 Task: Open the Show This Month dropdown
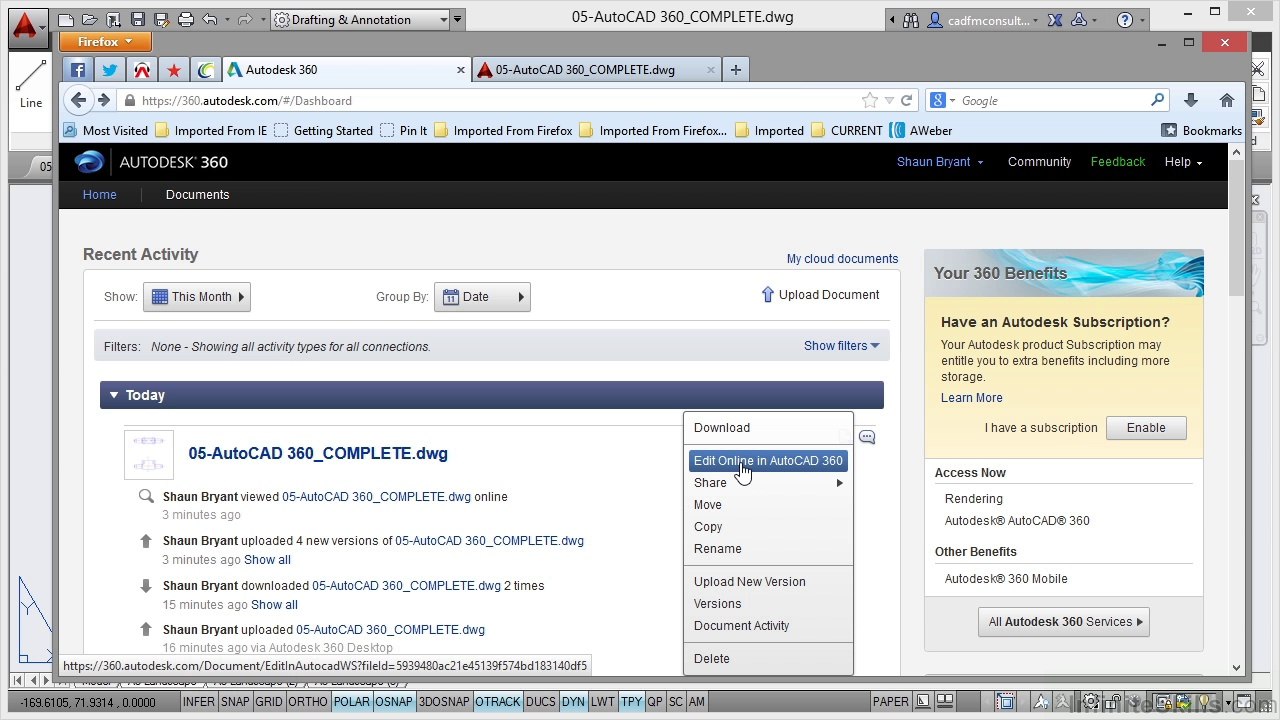pos(197,297)
